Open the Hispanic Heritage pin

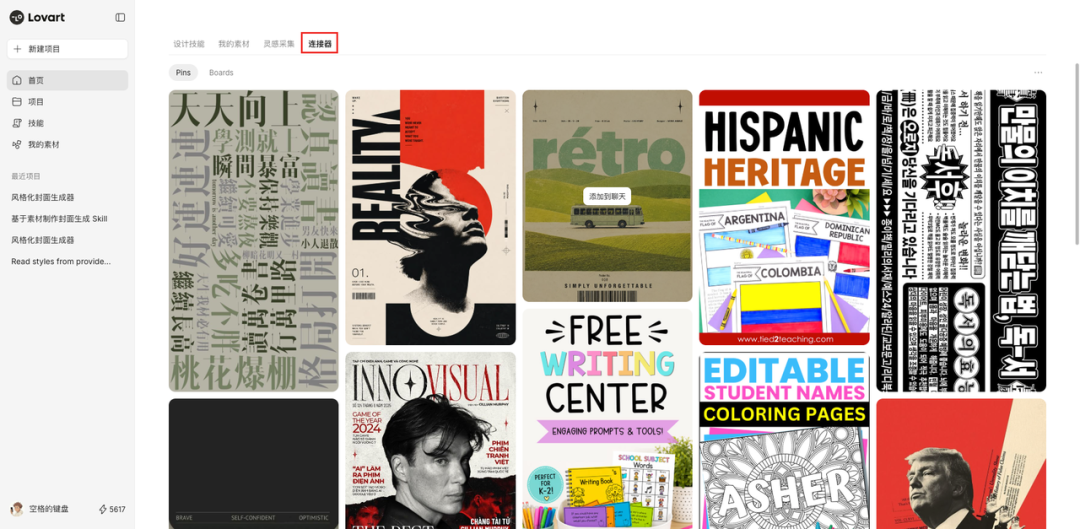point(784,217)
